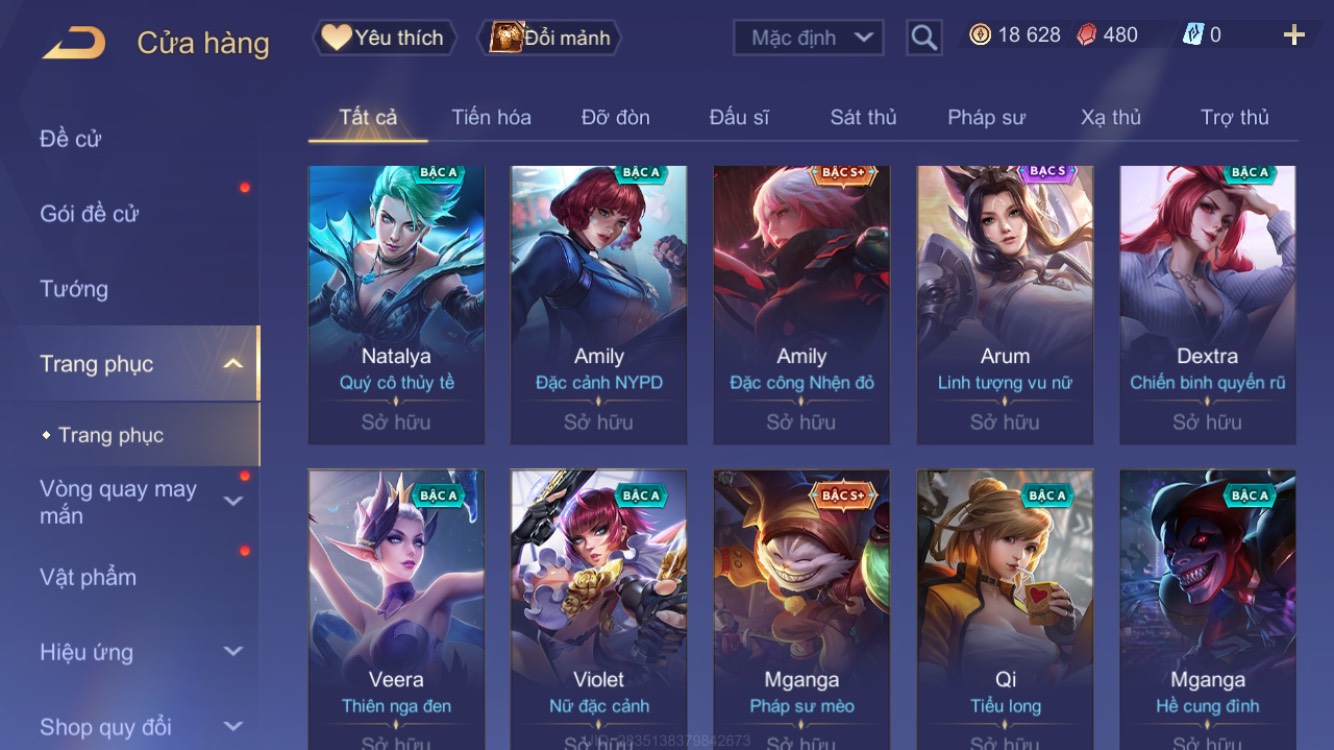Open the Mặc định sort dropdown
Screen dimensions: 1334x750
click(x=808, y=38)
